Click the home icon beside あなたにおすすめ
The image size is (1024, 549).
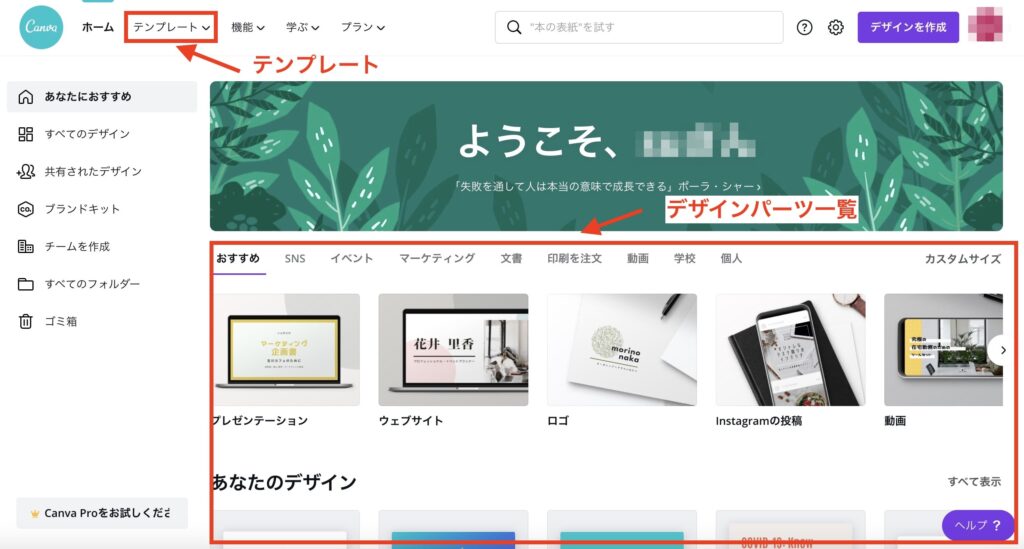pos(25,97)
